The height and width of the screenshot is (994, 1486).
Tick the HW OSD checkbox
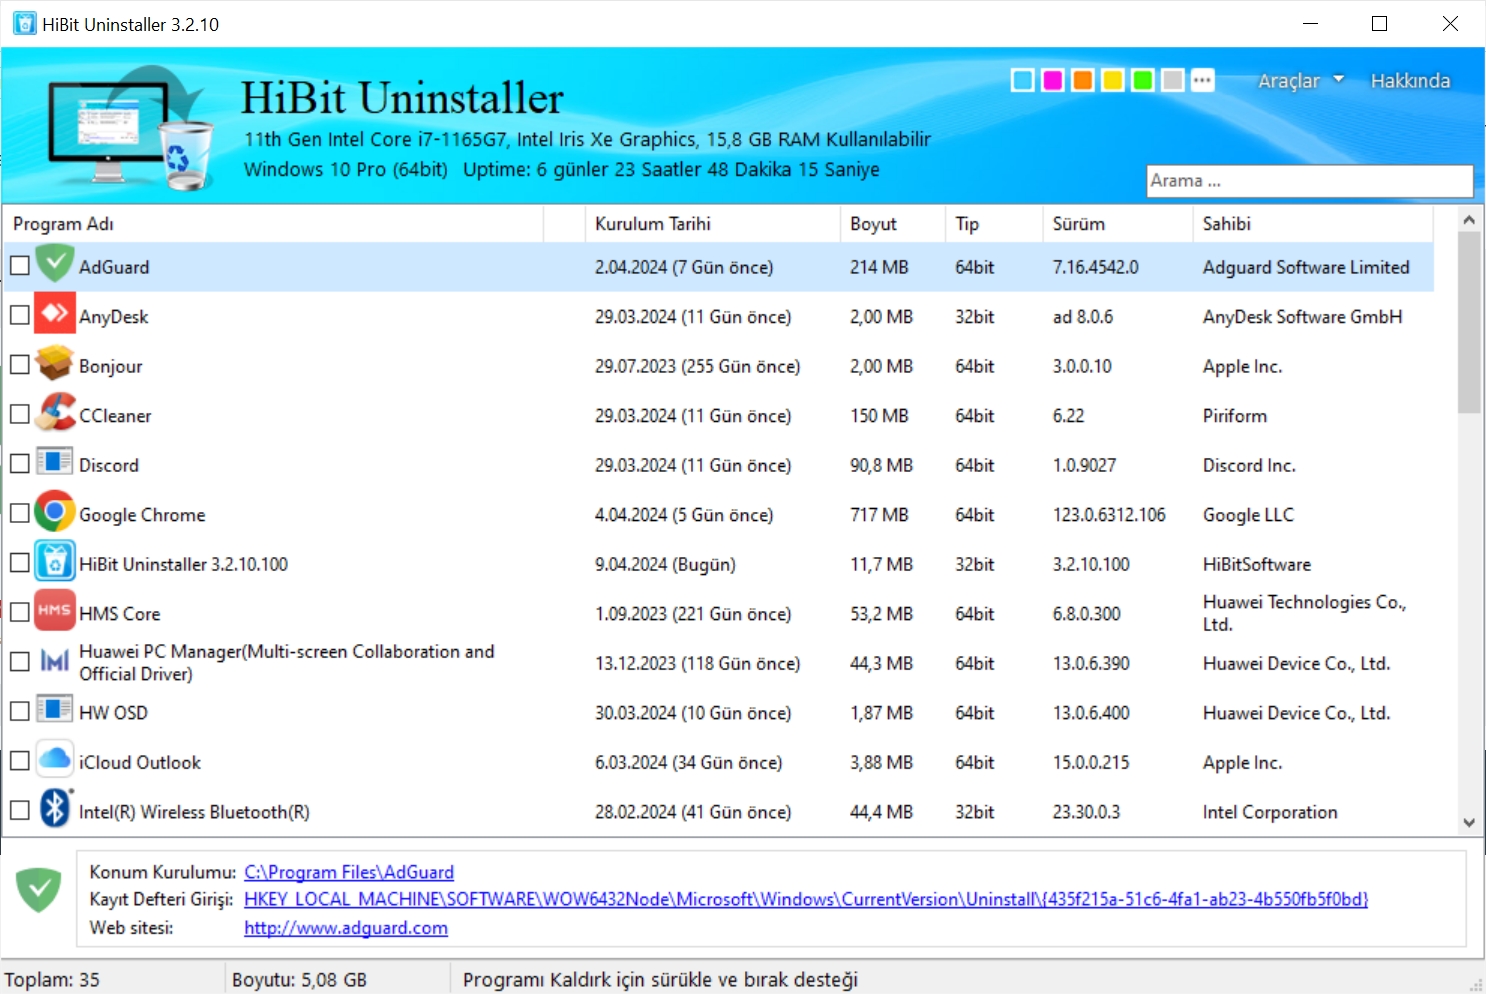[20, 711]
